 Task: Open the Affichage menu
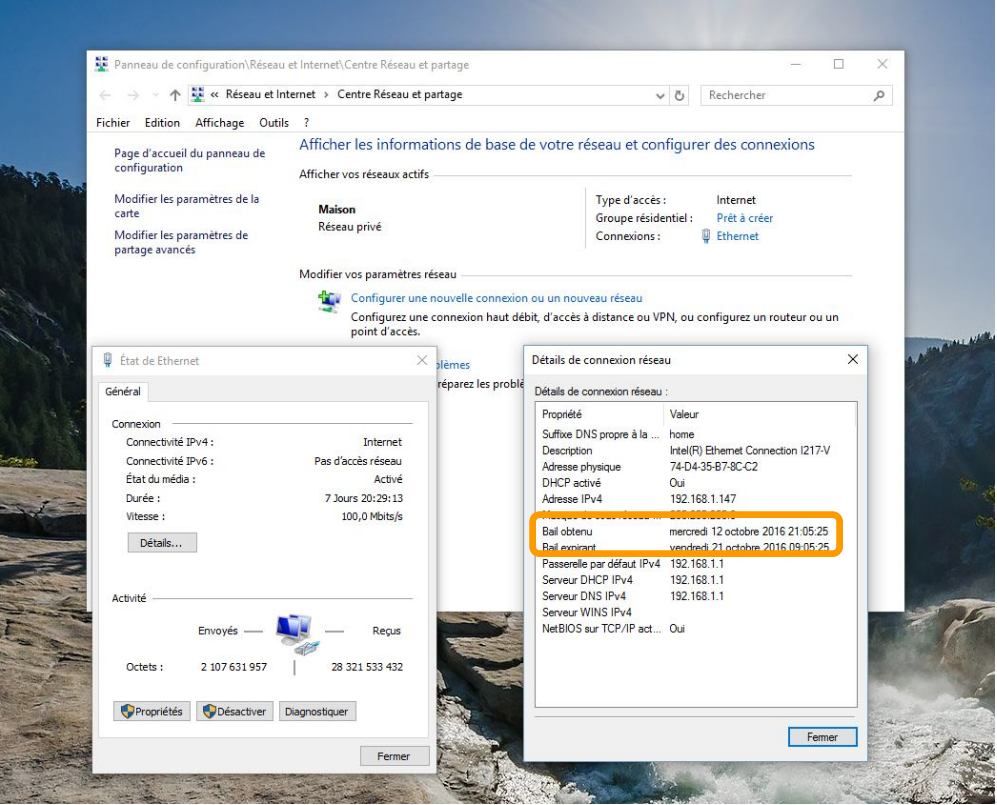click(219, 123)
